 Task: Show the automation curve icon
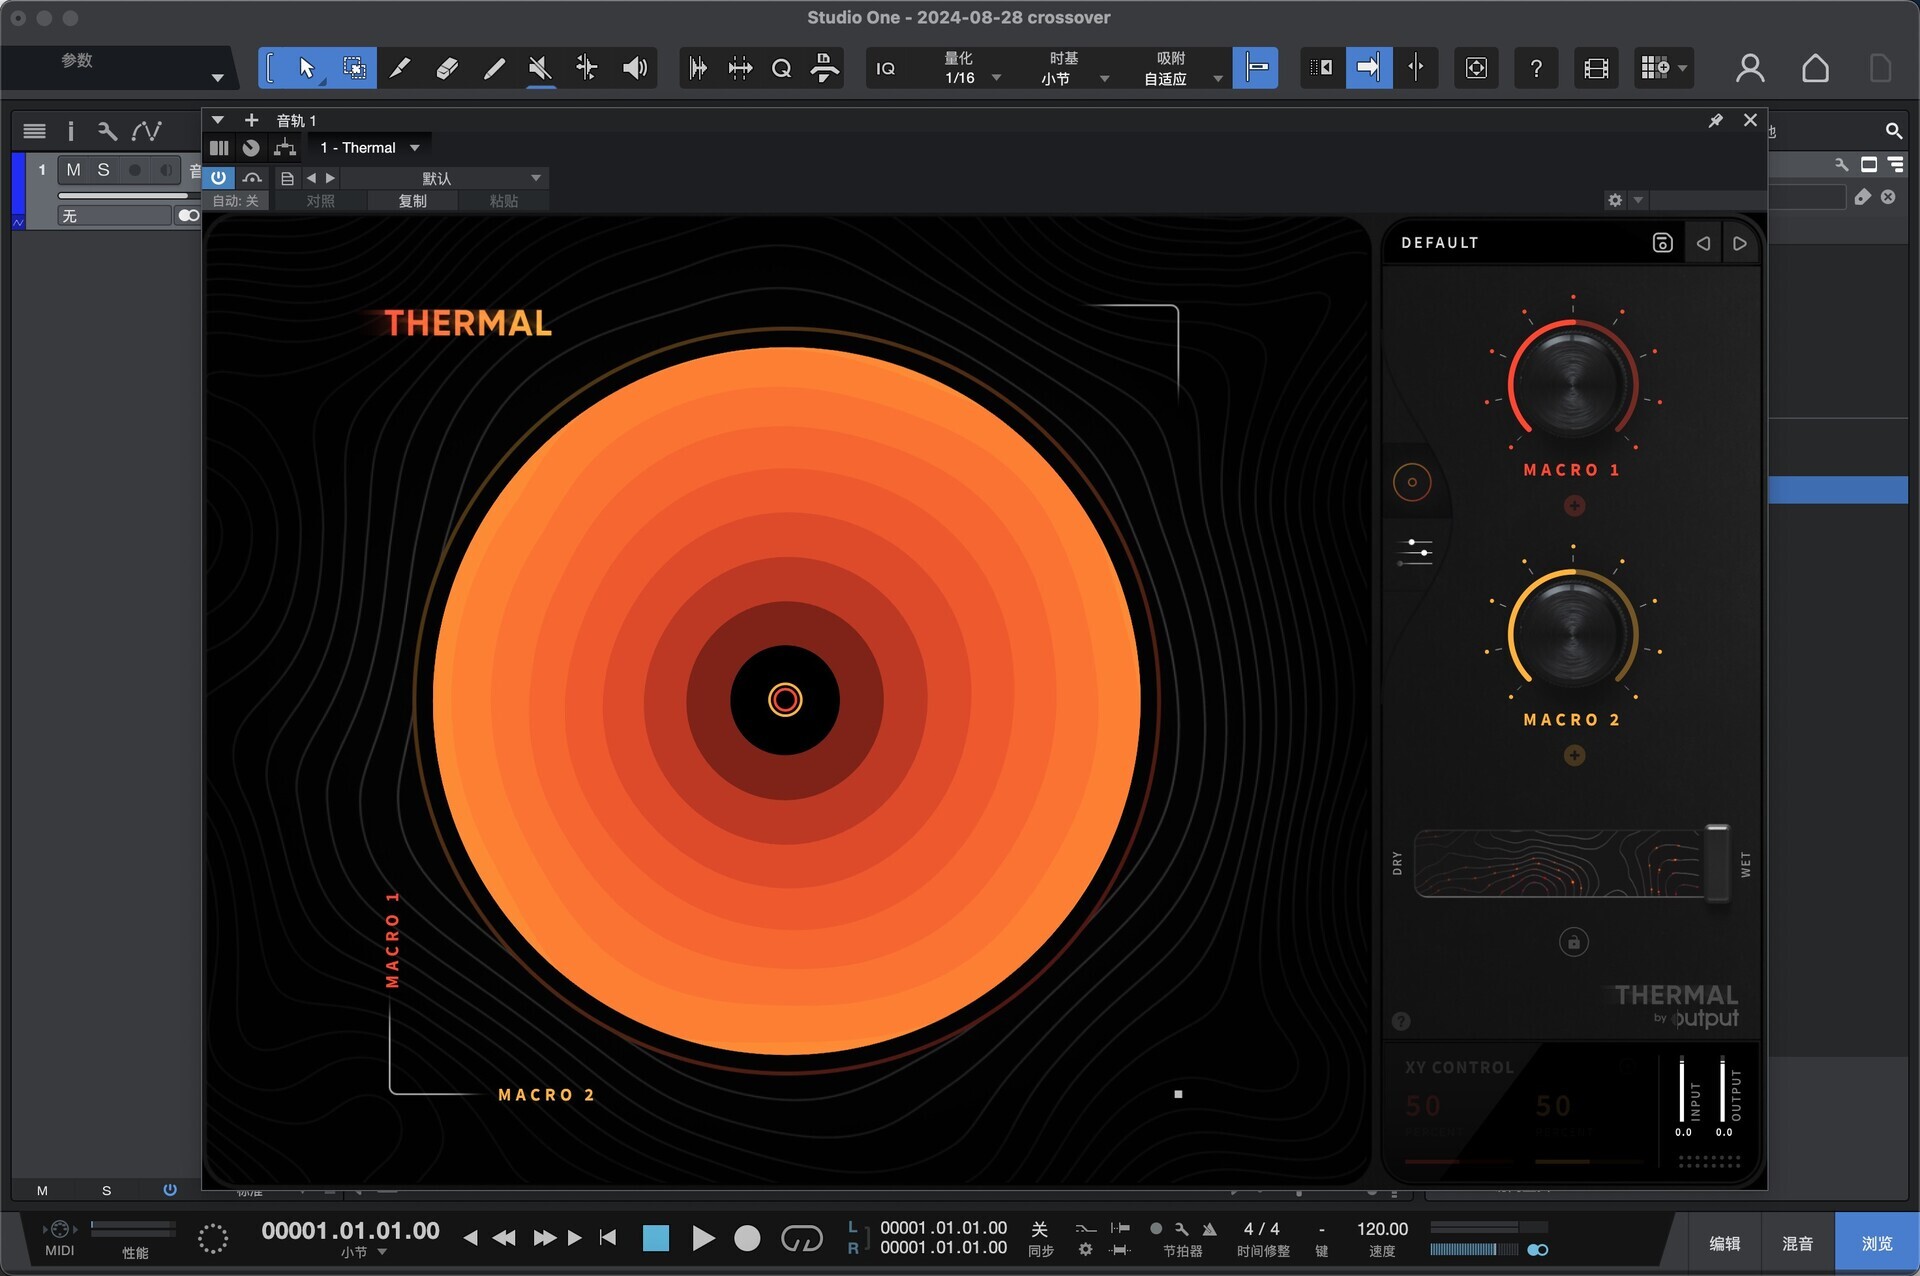coord(147,131)
